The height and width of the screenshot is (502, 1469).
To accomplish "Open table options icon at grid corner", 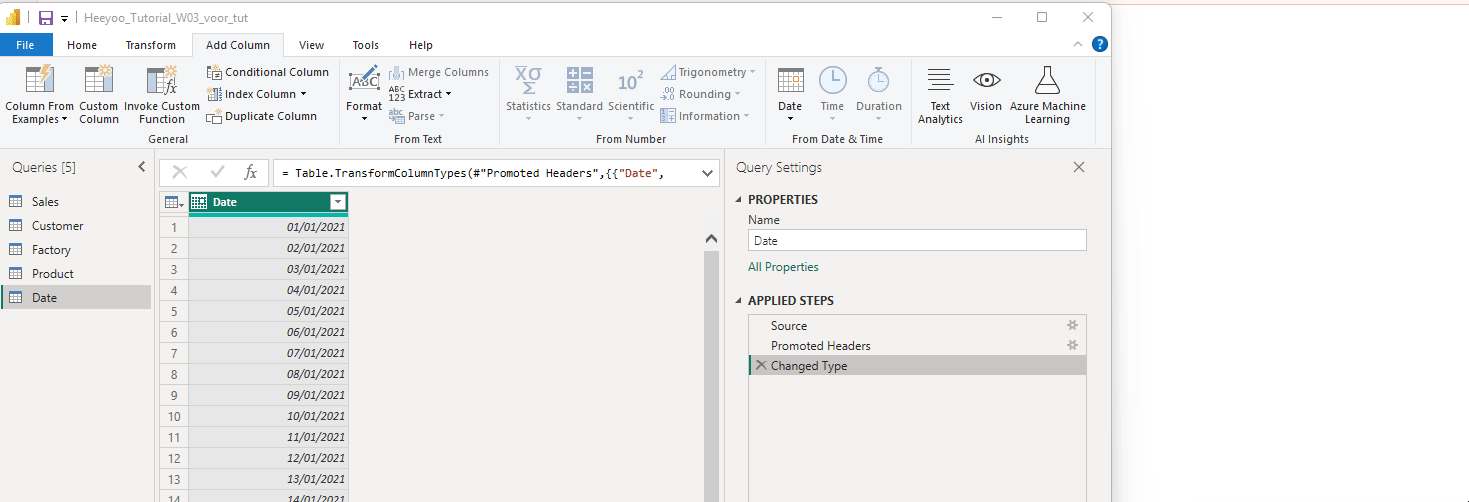I will click(174, 202).
